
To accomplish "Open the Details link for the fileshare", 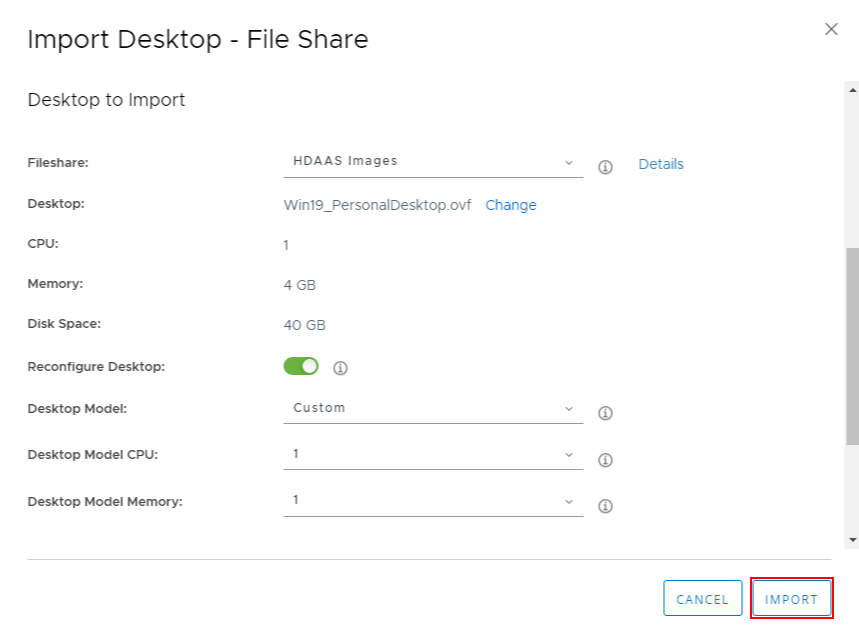I will (661, 164).
